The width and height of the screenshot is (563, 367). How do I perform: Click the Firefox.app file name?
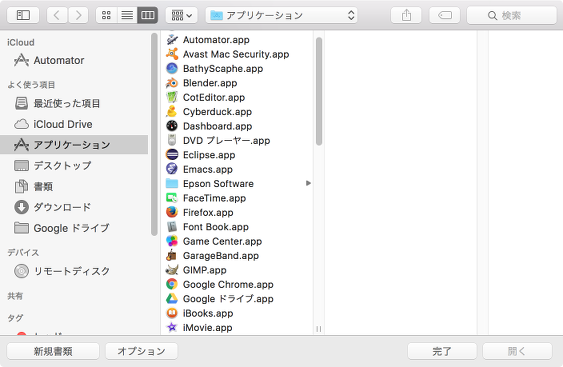tap(208, 213)
